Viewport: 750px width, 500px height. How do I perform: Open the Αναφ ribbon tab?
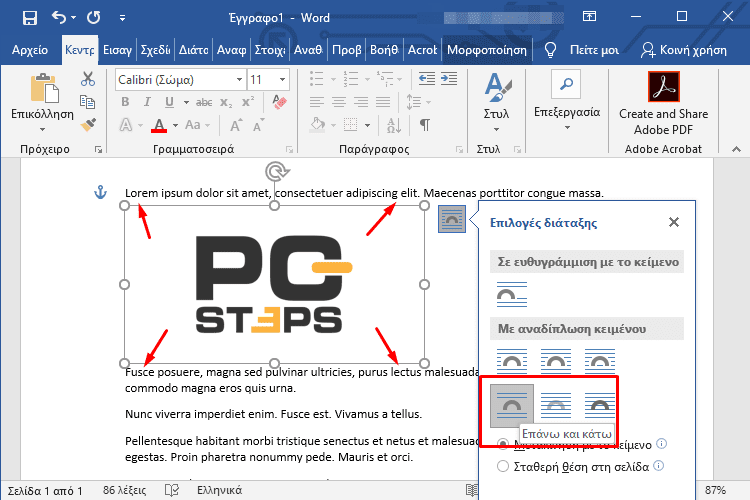[x=232, y=50]
